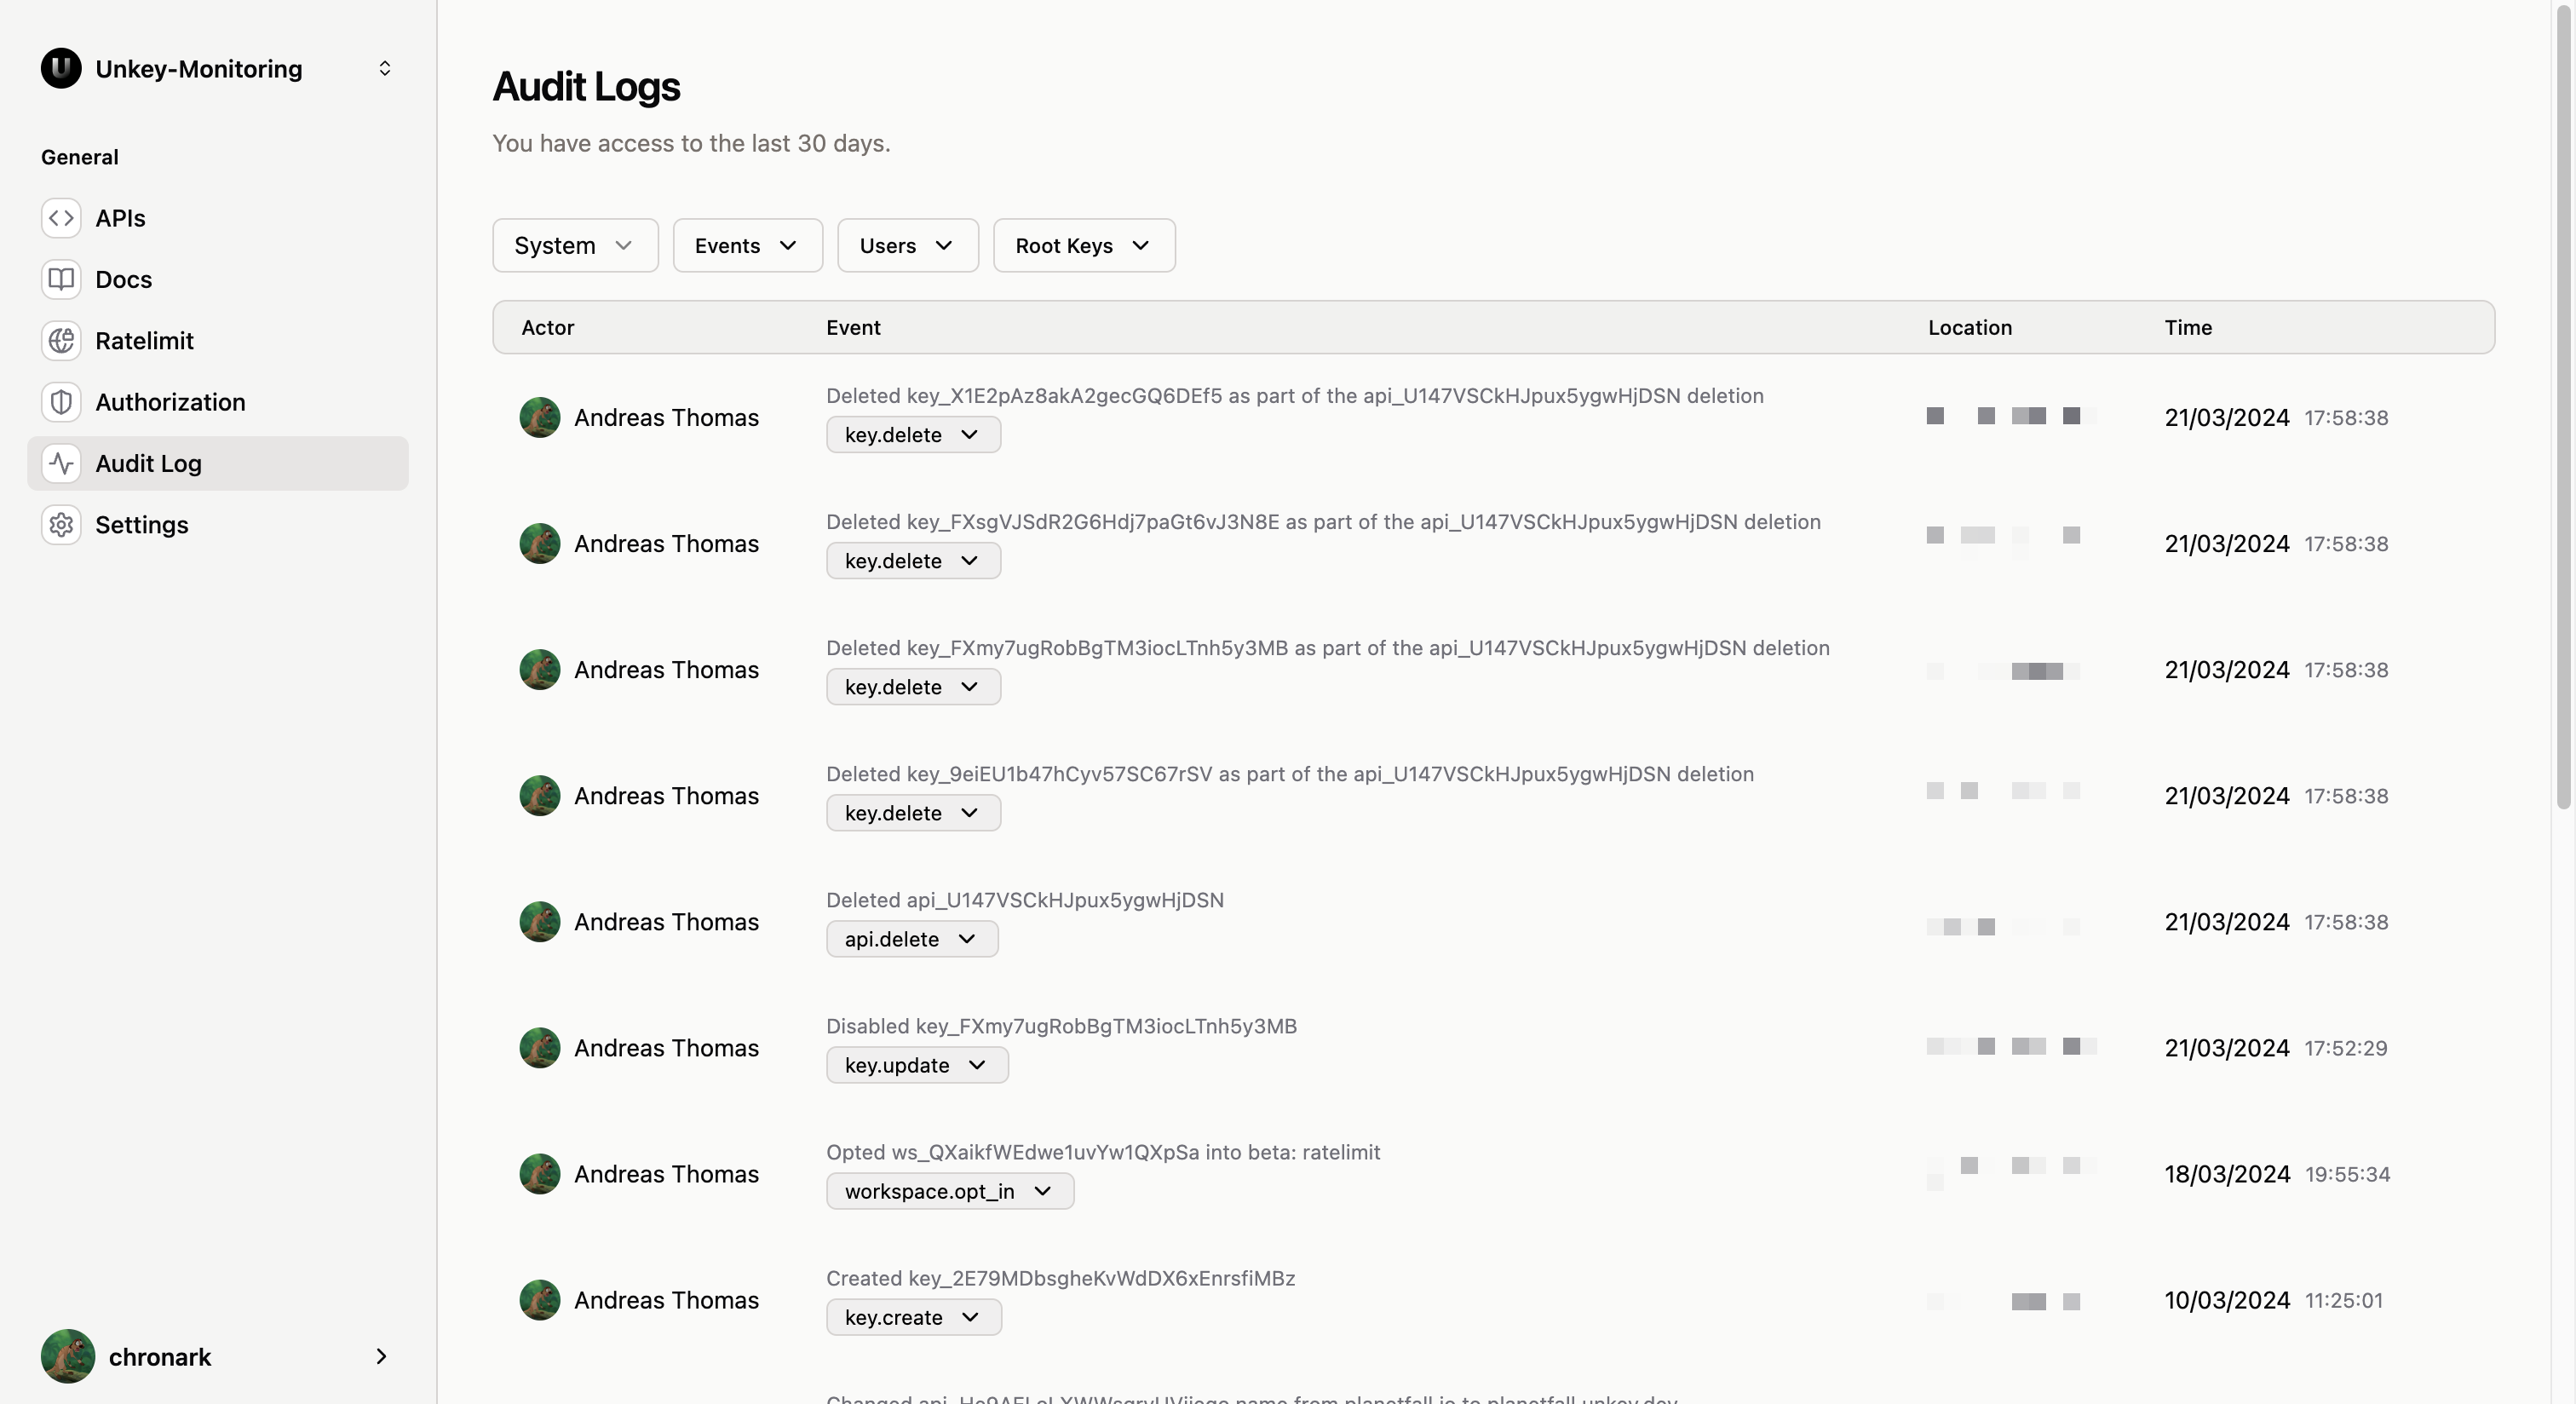The image size is (2576, 1404).
Task: Open the Authorization shield icon
Action: (x=61, y=402)
